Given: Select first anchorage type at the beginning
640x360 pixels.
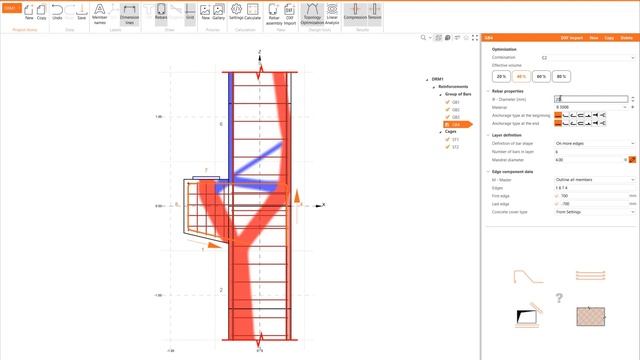Looking at the screenshot, I should (558, 115).
